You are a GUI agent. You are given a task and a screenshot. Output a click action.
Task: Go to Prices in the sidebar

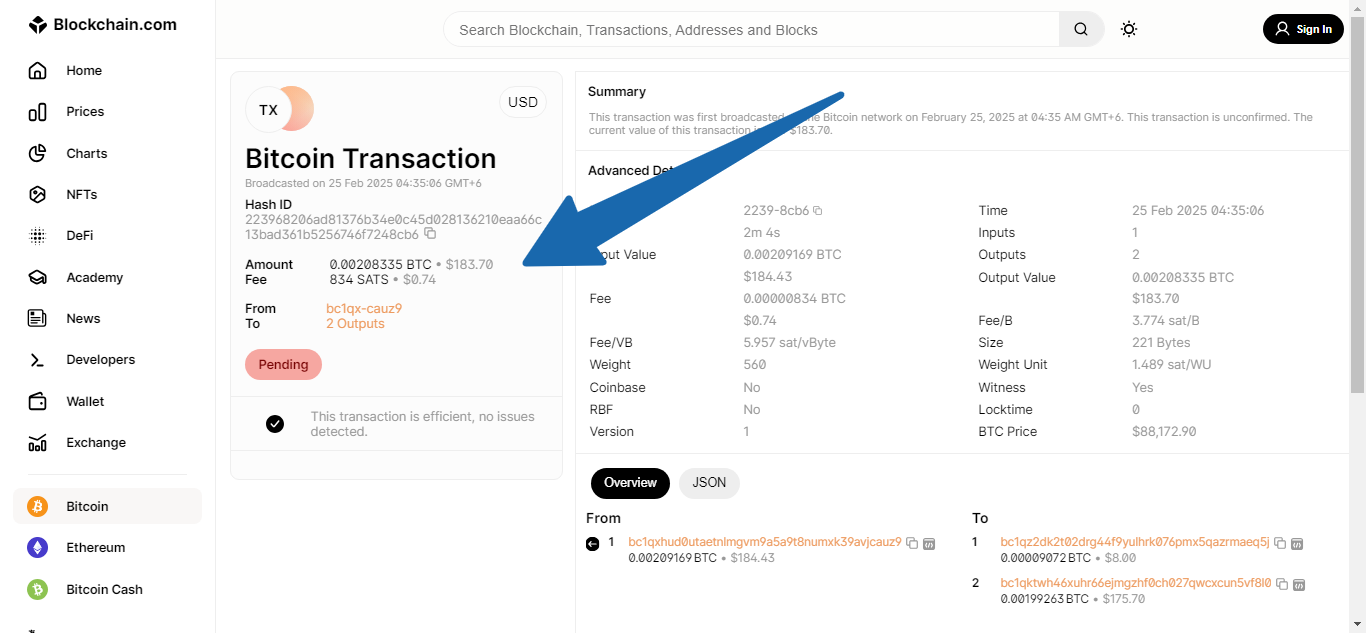click(x=85, y=112)
